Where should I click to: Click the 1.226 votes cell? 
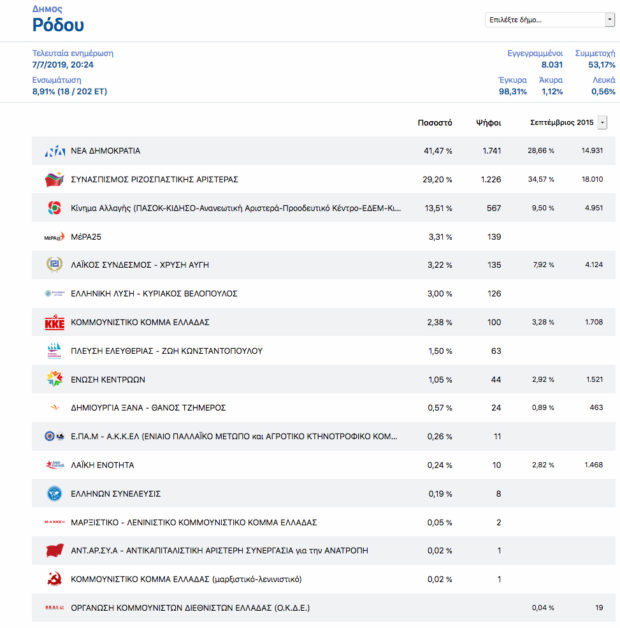(x=491, y=179)
